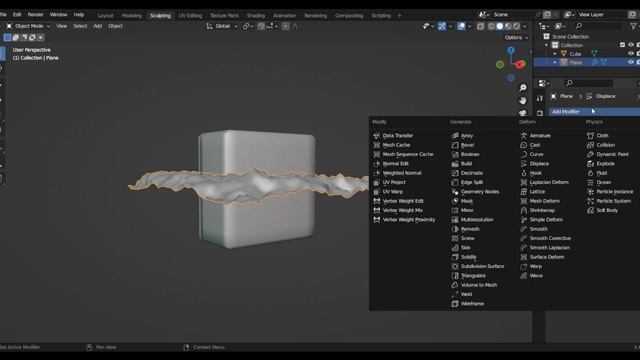Screen dimensions: 640x360
Task: Open the Render menu
Action: coord(36,14)
